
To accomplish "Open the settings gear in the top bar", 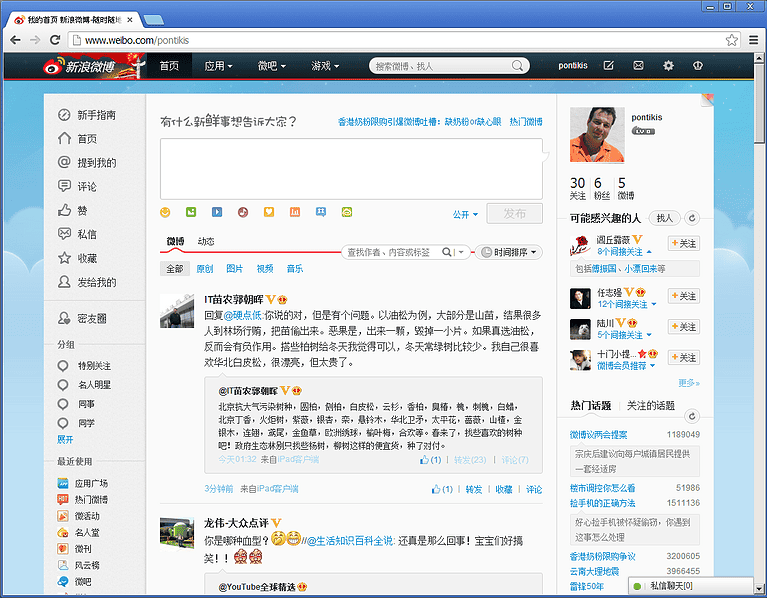I will point(668,66).
